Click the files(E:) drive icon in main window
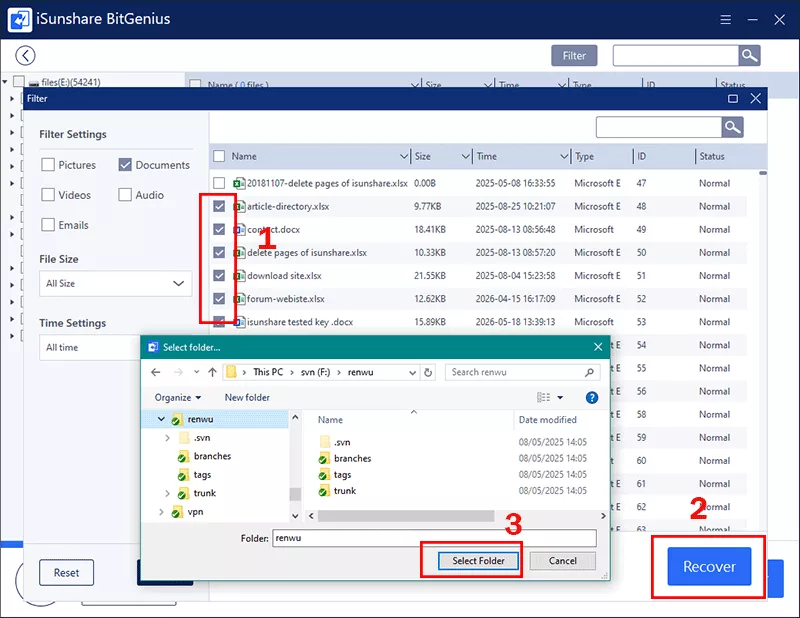800x618 pixels. pos(34,83)
